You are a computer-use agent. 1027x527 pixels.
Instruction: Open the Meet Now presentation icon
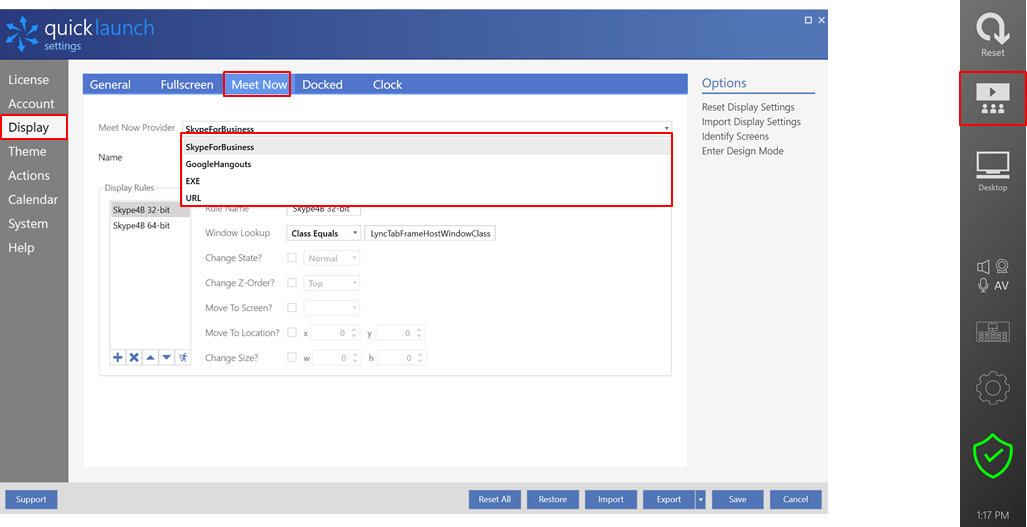(992, 98)
